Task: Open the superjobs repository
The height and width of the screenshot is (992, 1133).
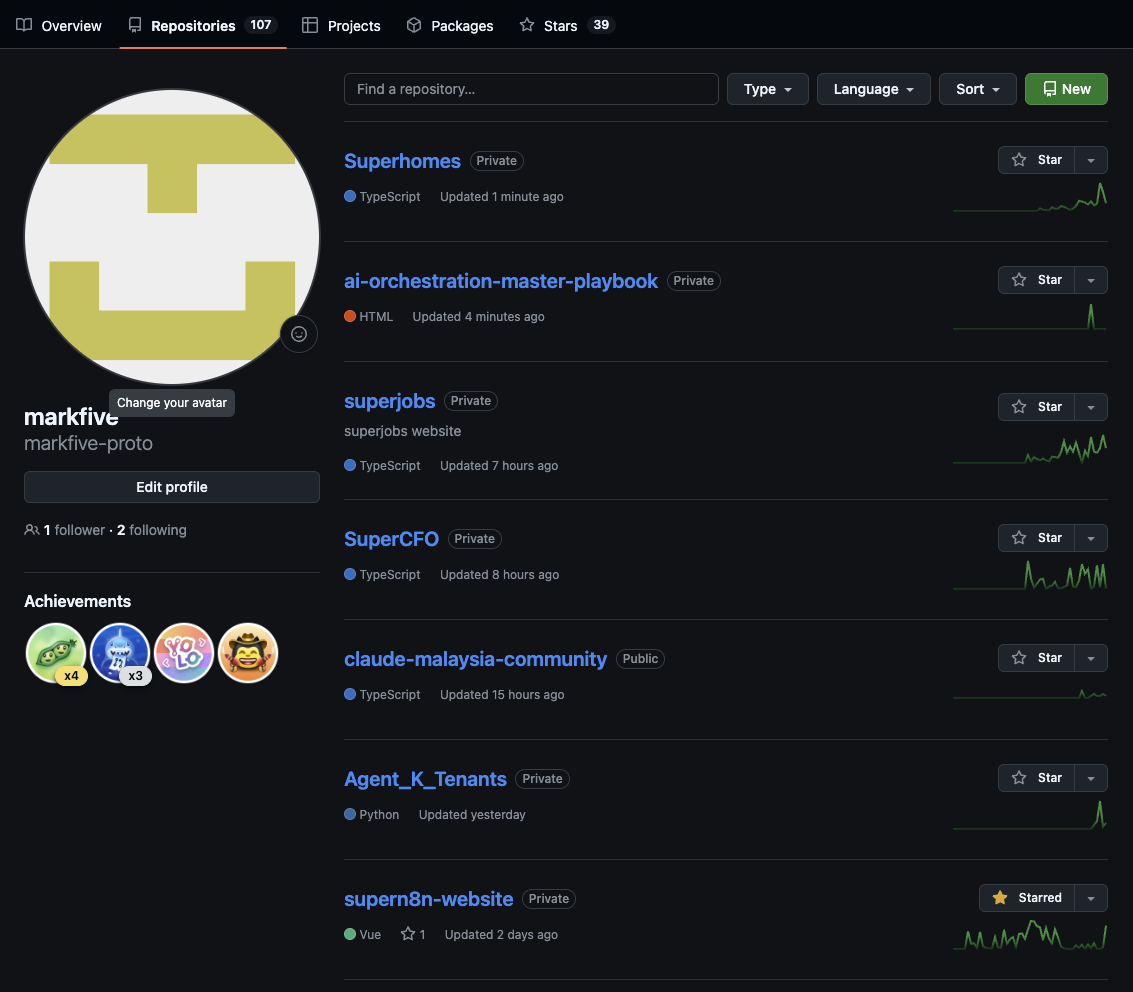Action: click(389, 400)
